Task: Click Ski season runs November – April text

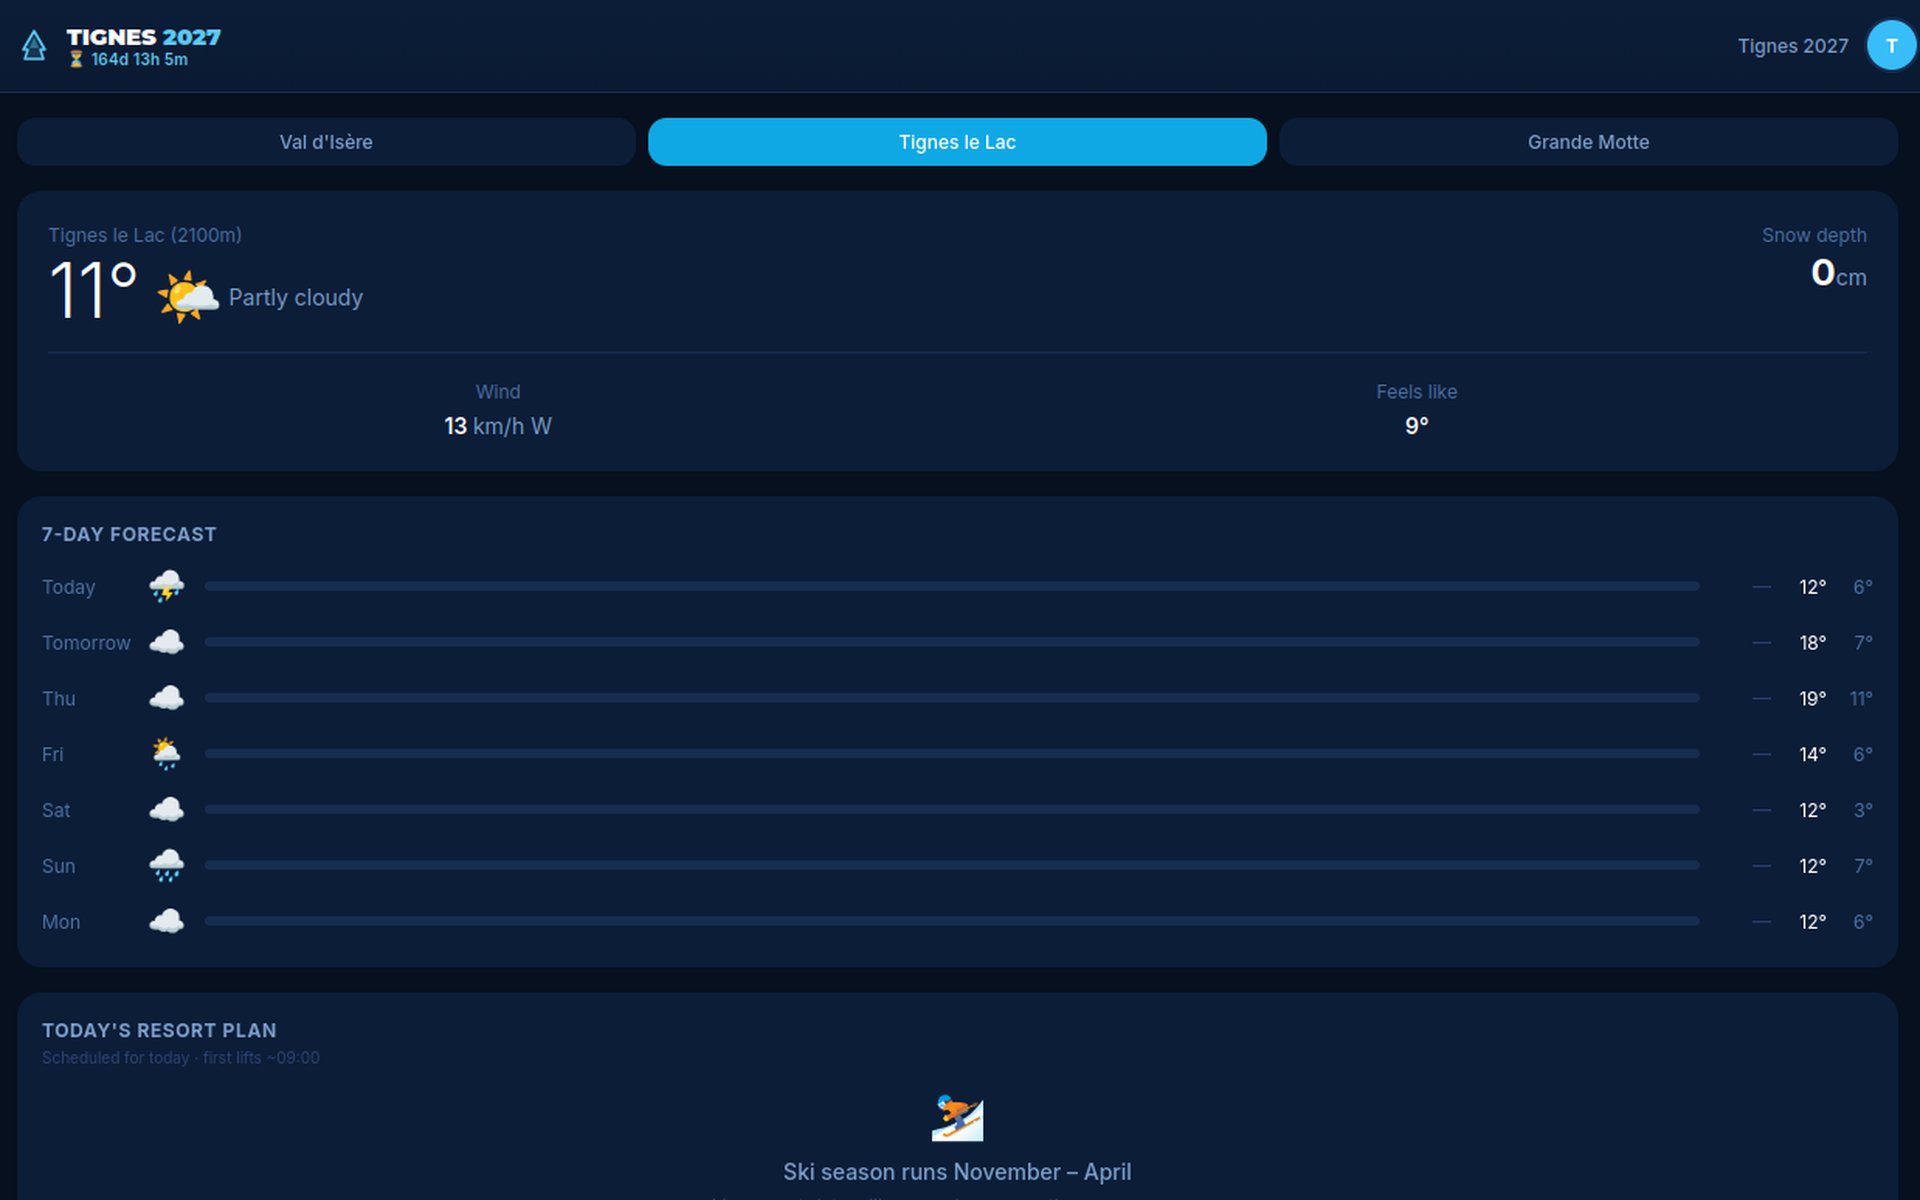Action: 957,1172
